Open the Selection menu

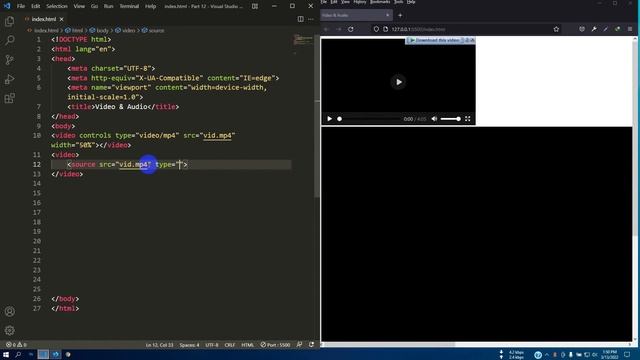coord(57,6)
